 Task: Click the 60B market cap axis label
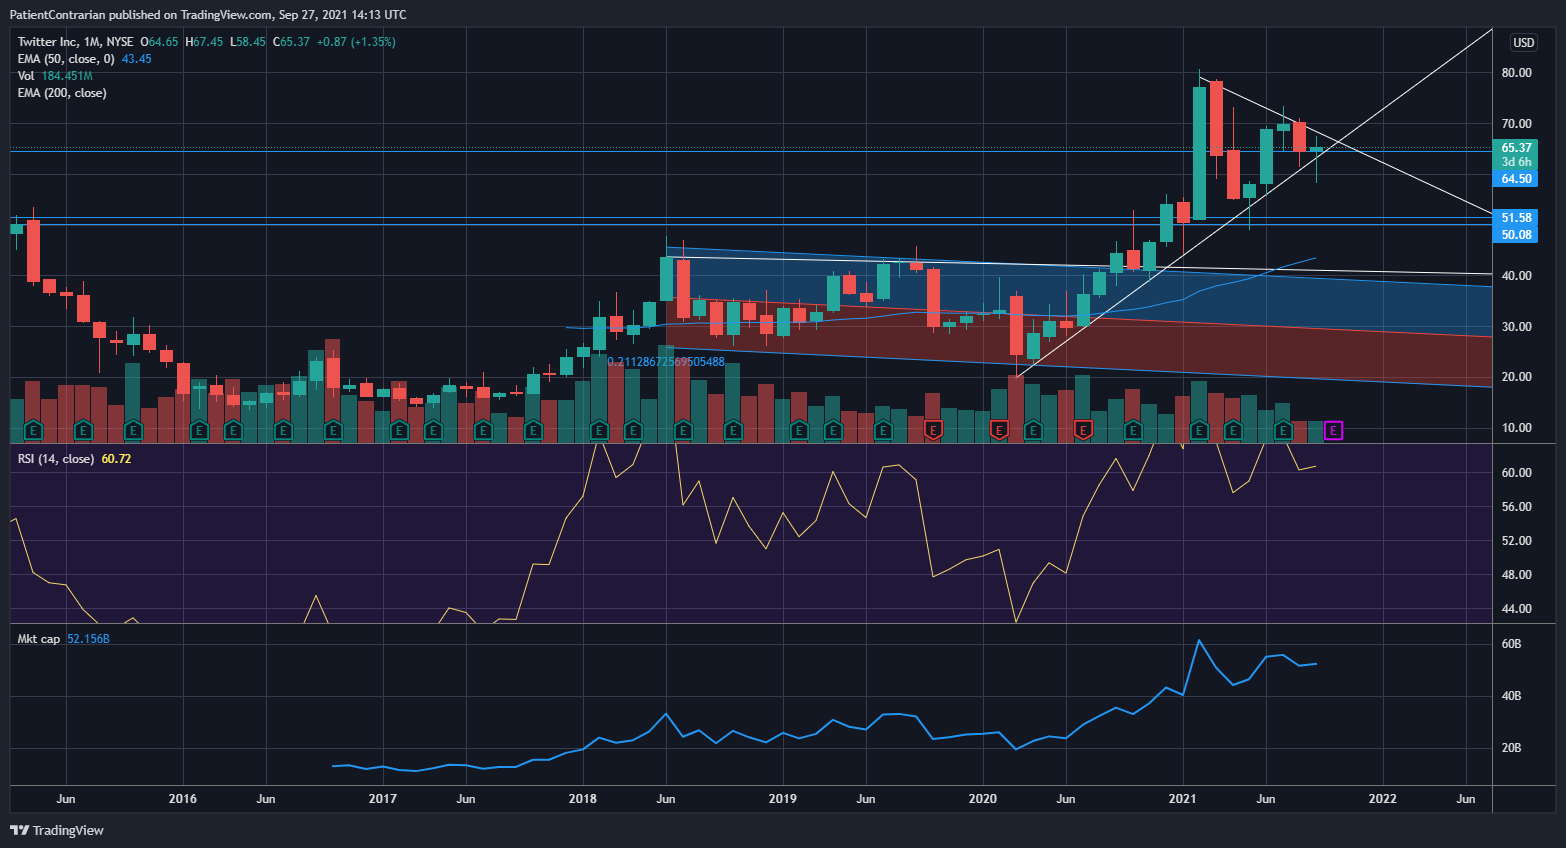click(x=1511, y=644)
